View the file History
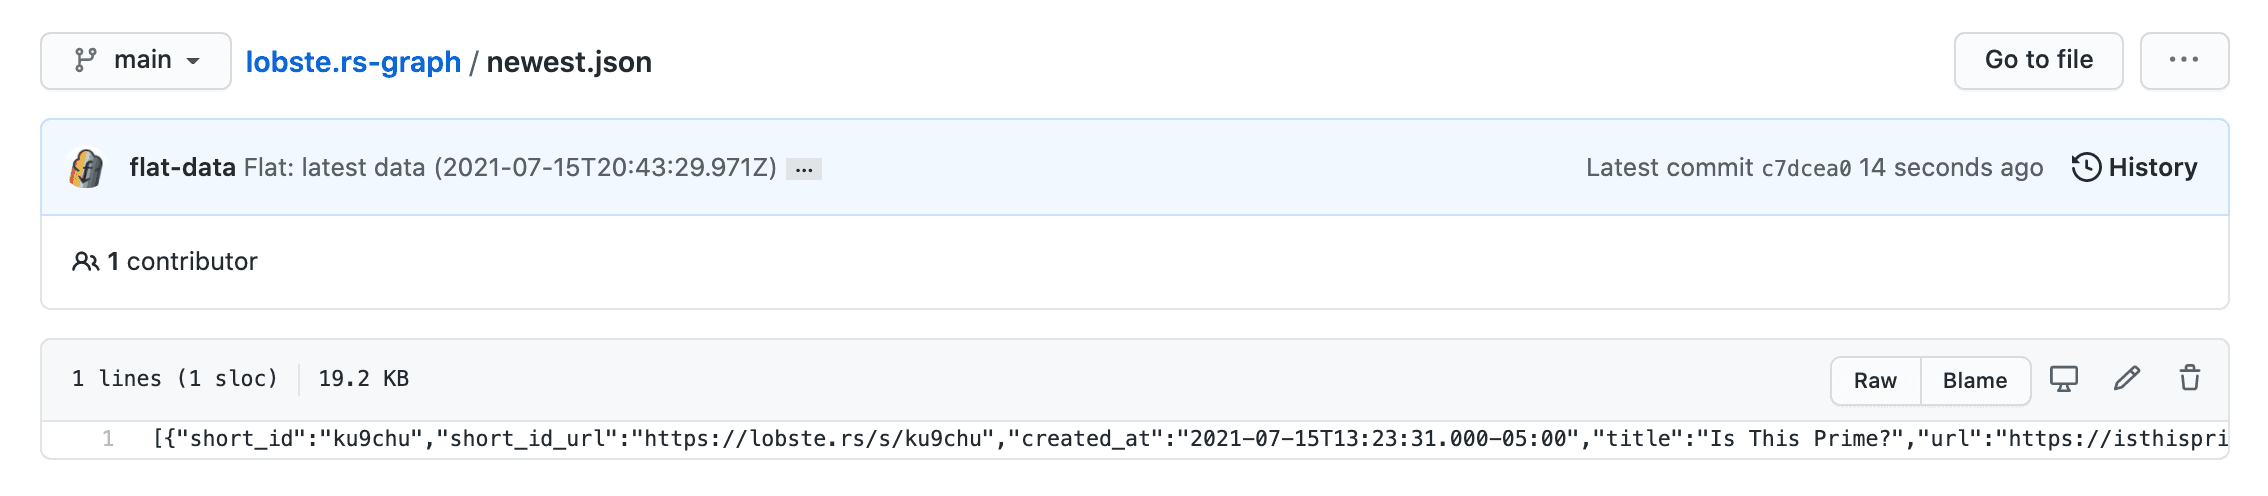 pos(2152,168)
